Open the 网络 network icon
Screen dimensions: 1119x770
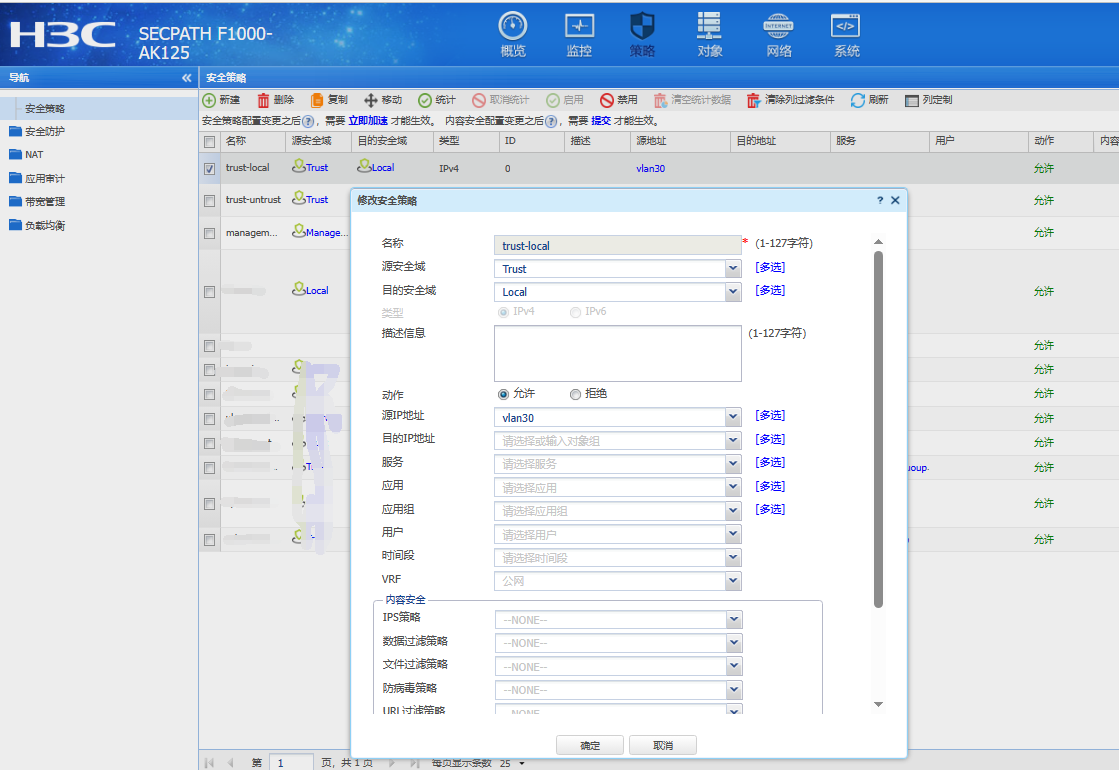778,27
